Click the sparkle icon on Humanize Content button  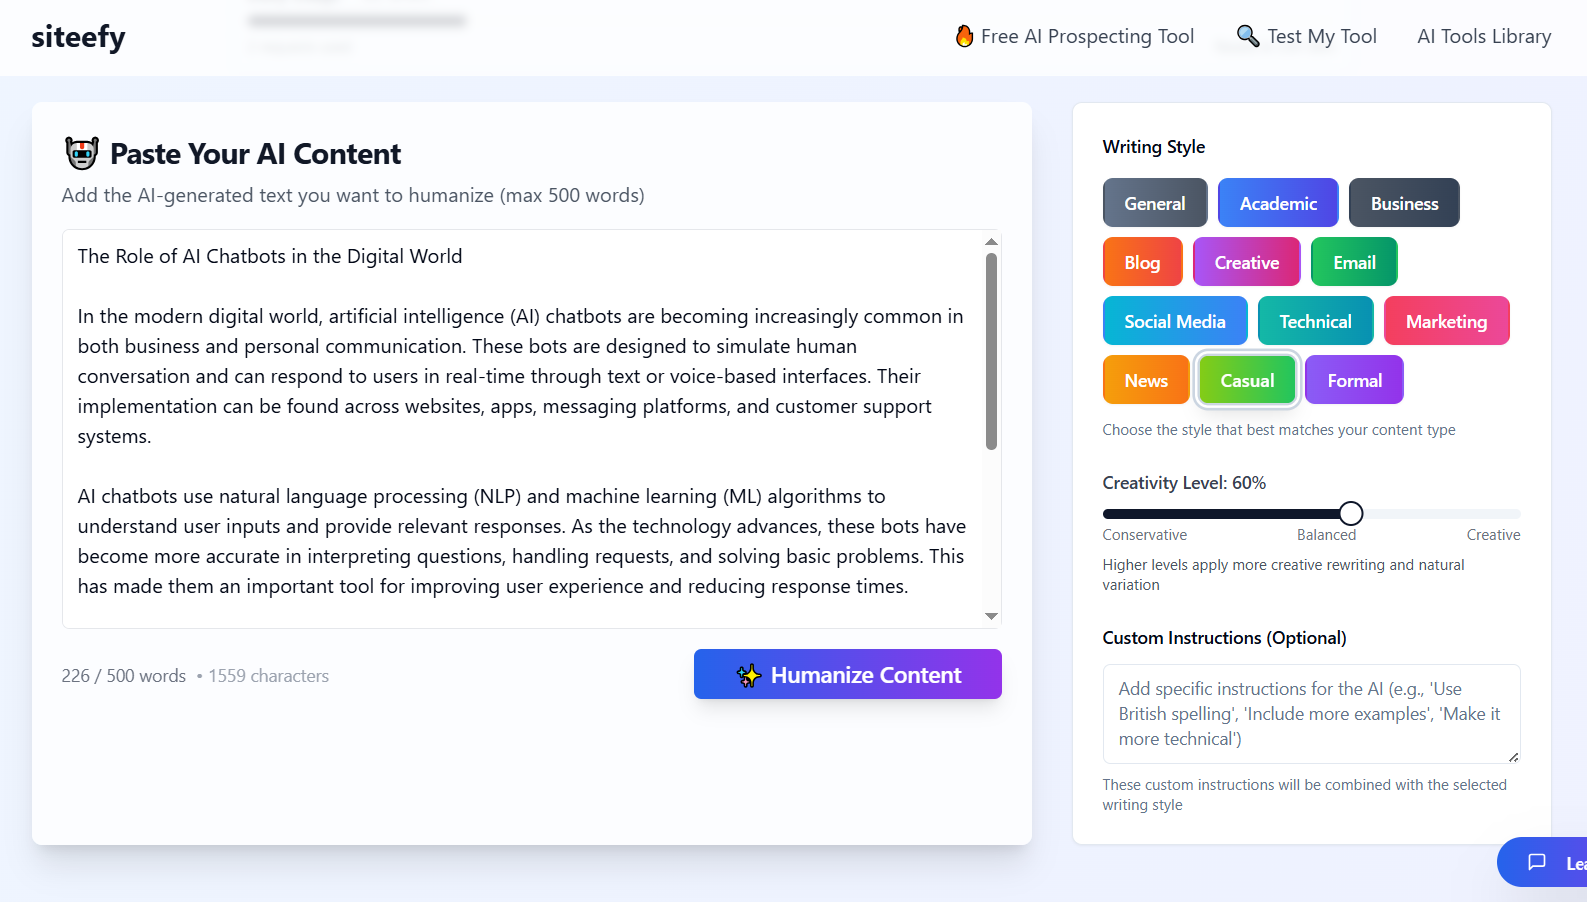pyautogui.click(x=749, y=676)
